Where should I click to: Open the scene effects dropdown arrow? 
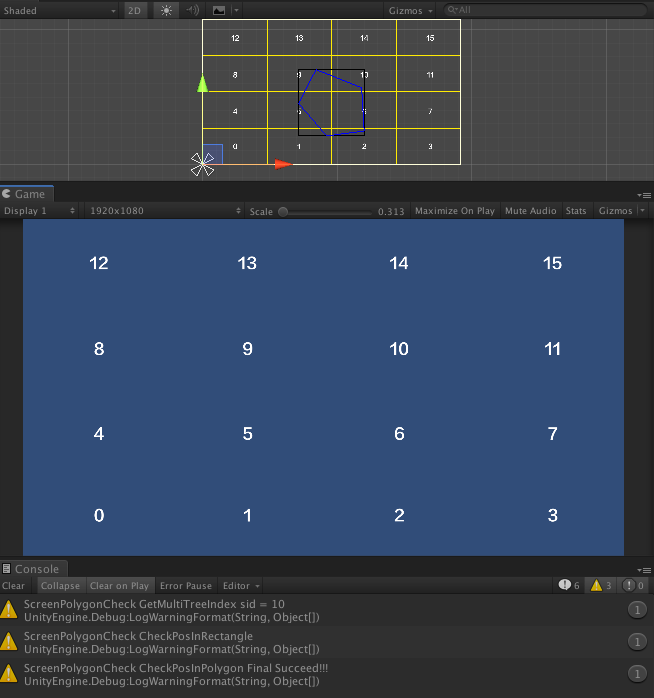[236, 10]
